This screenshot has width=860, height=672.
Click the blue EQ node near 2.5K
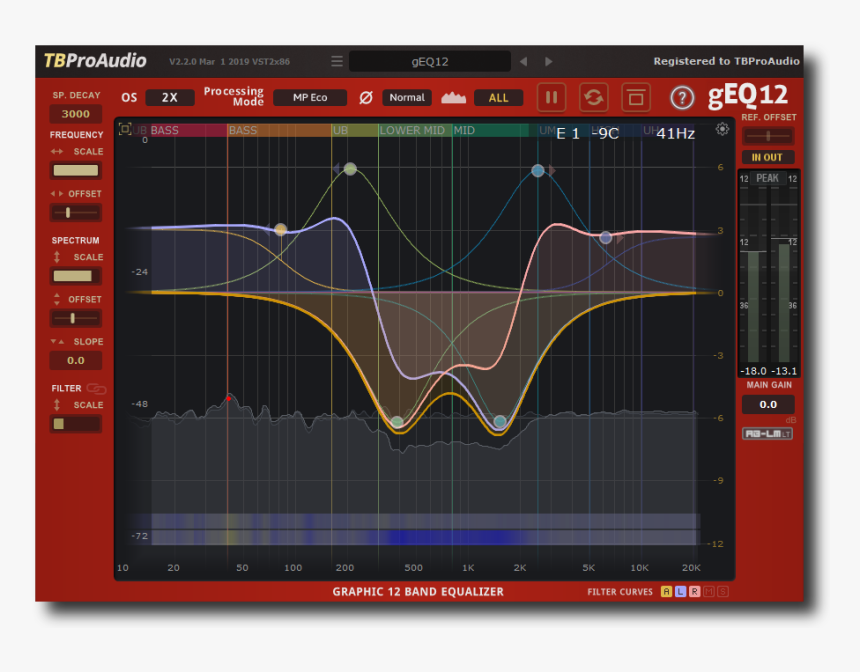click(x=538, y=171)
